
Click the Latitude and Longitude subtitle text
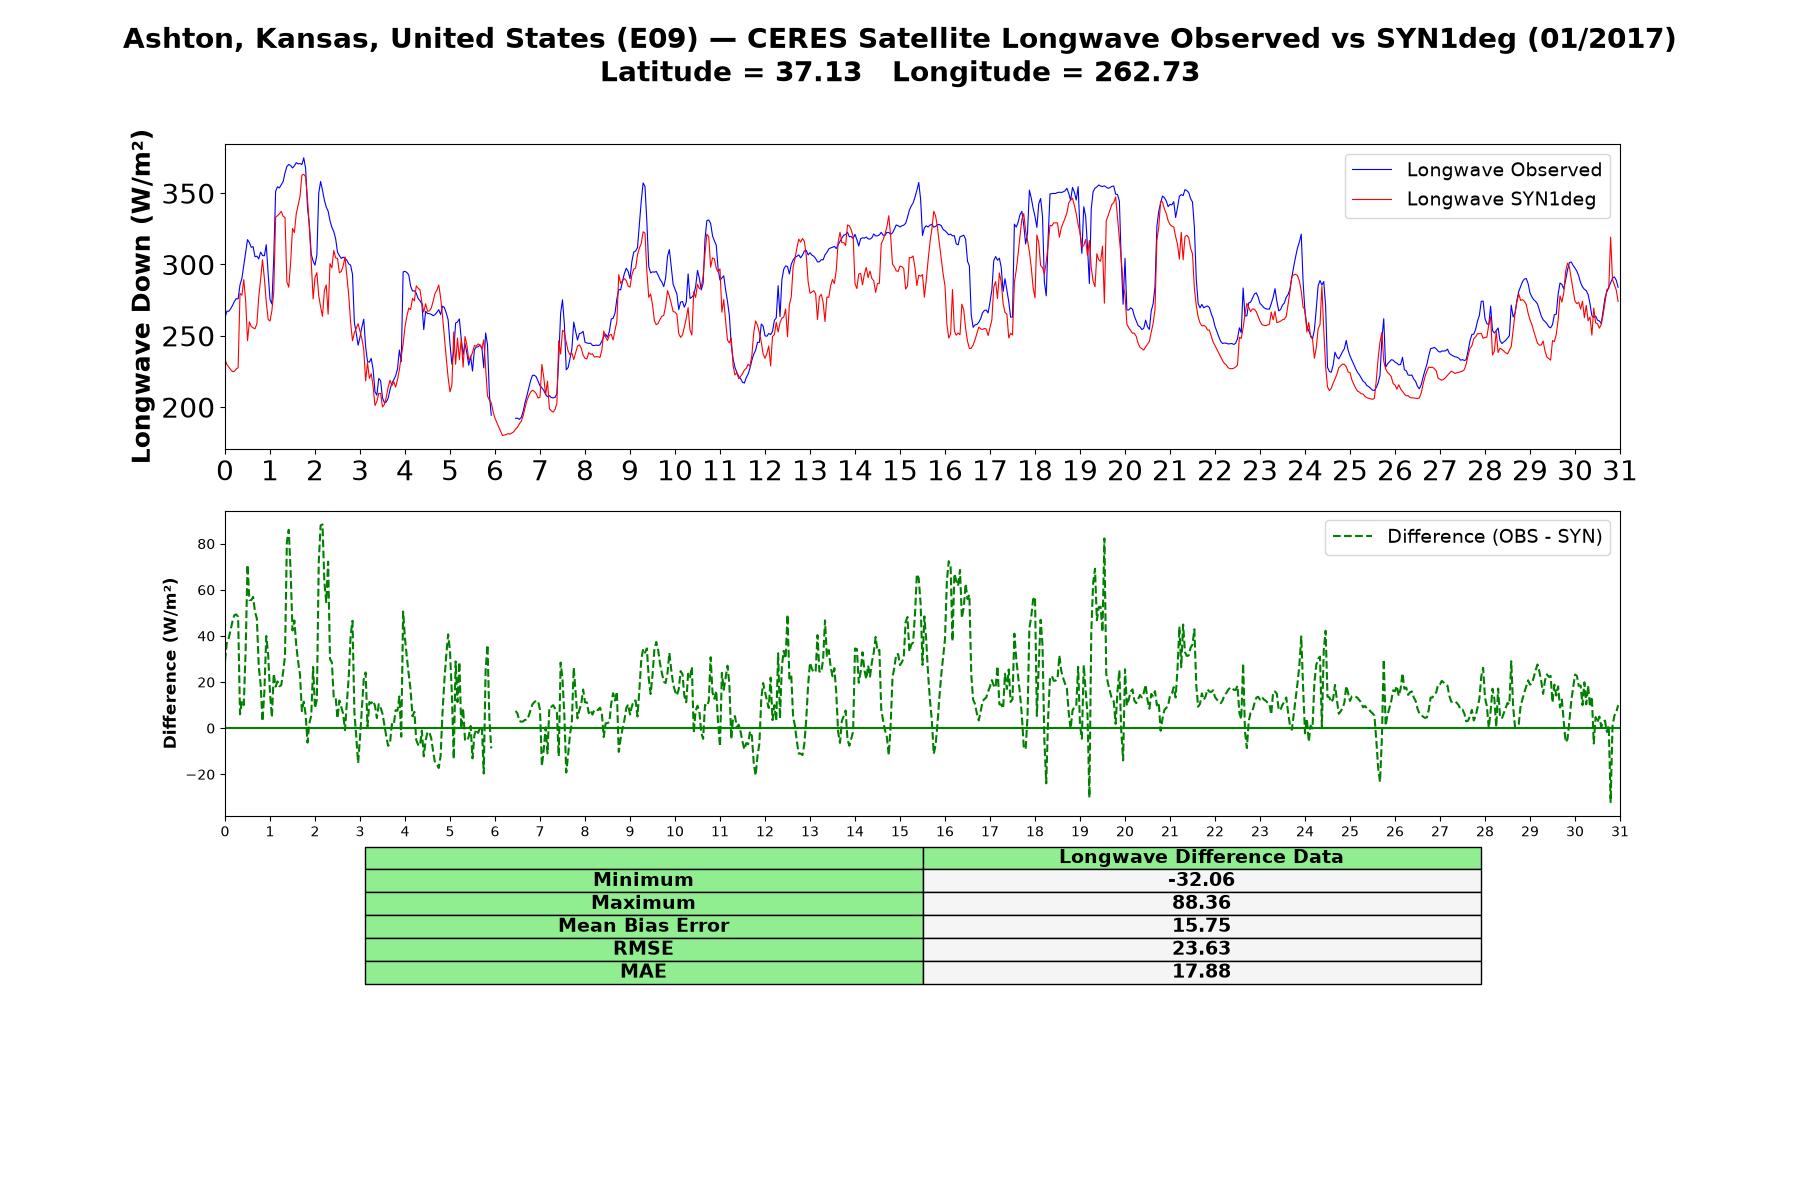pyautogui.click(x=899, y=72)
